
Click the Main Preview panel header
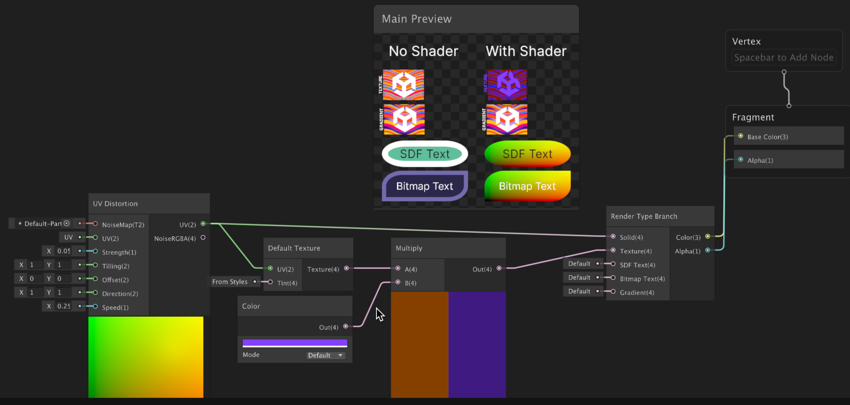point(476,19)
